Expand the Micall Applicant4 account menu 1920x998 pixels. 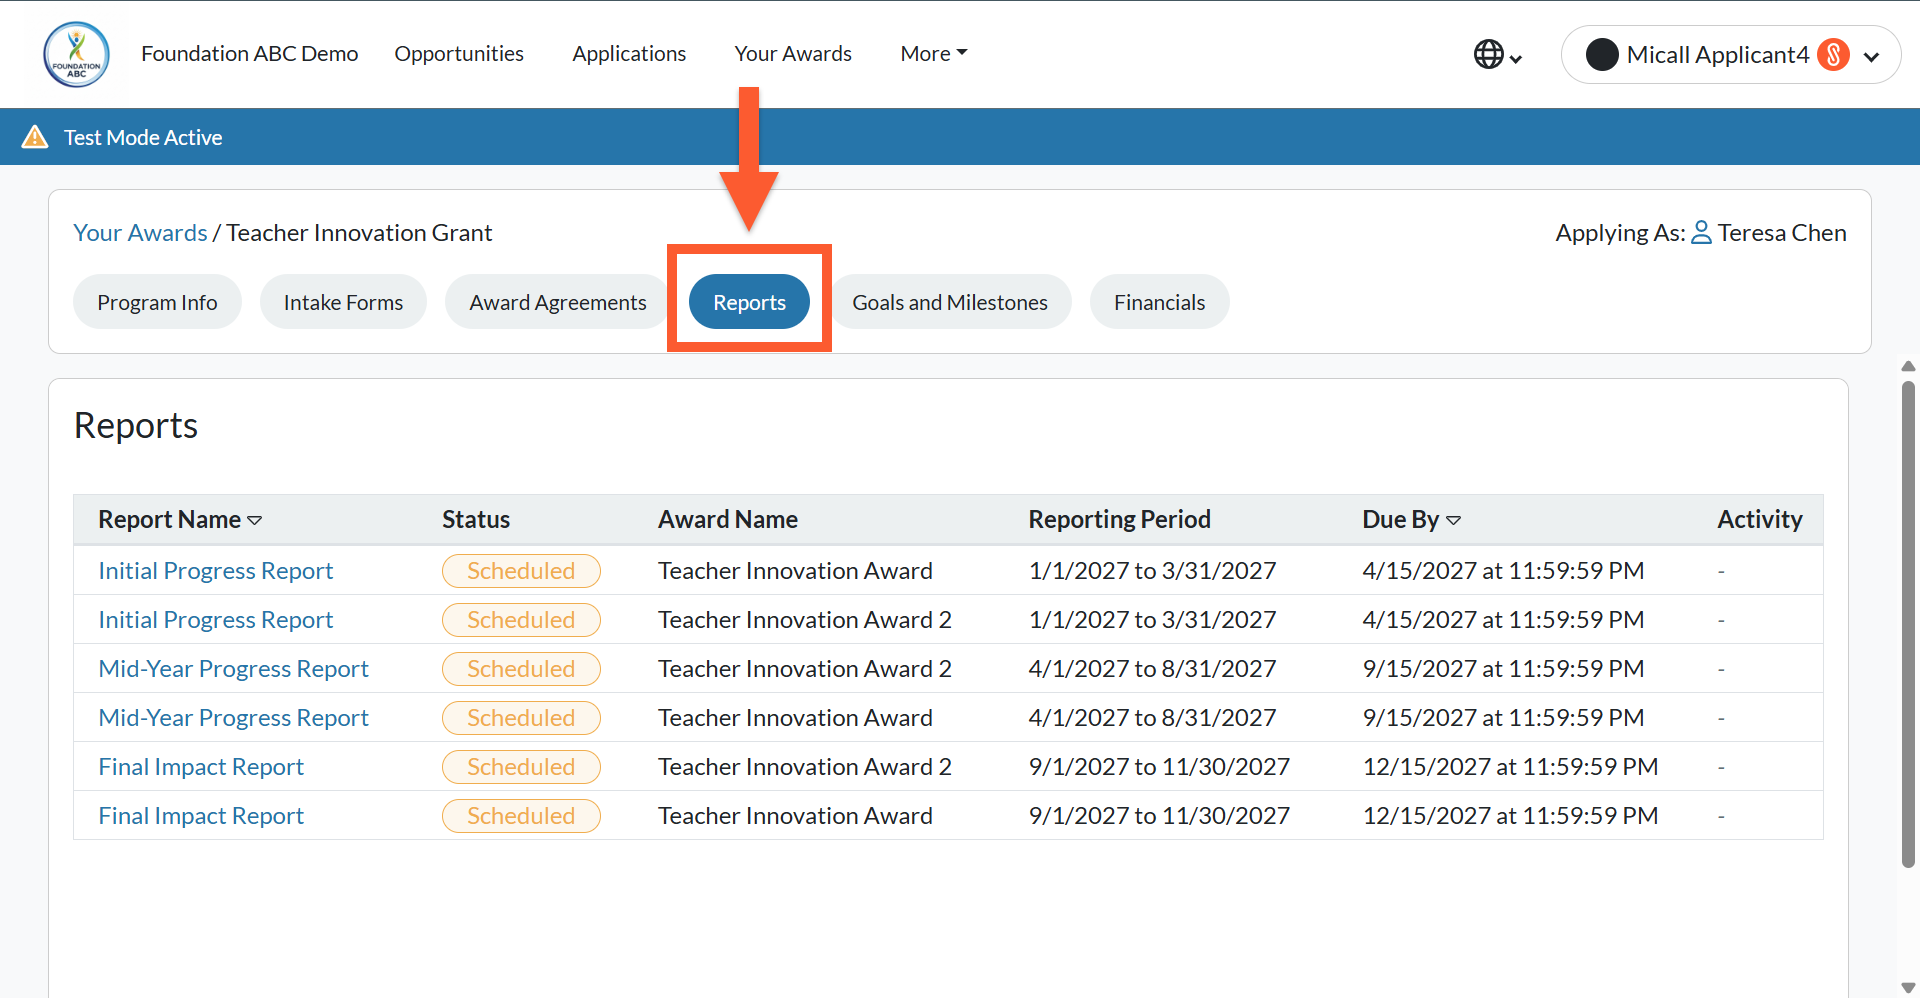click(1871, 57)
